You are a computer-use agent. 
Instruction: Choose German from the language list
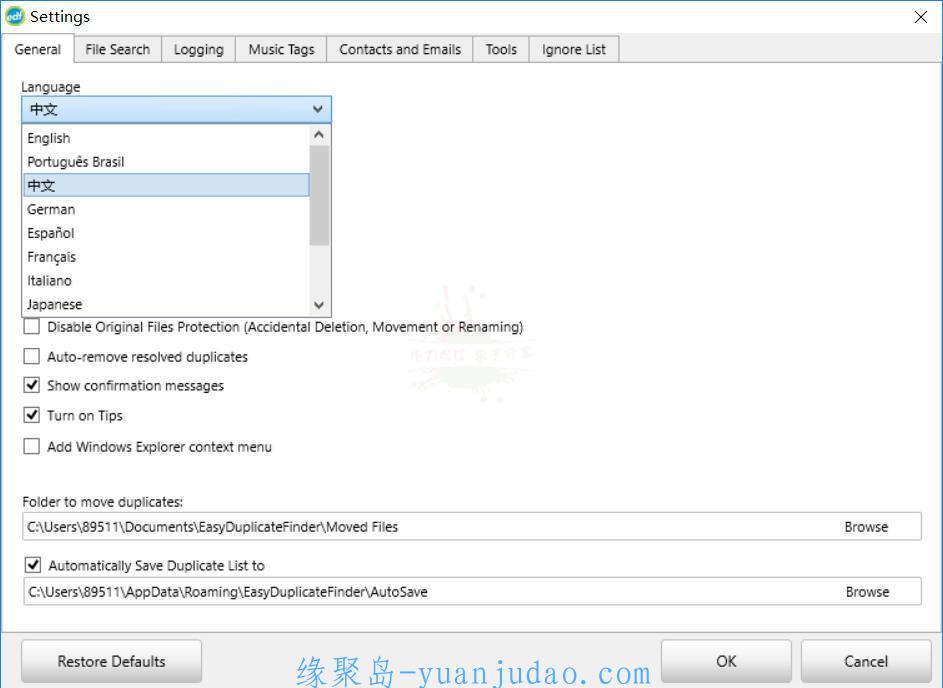167,209
